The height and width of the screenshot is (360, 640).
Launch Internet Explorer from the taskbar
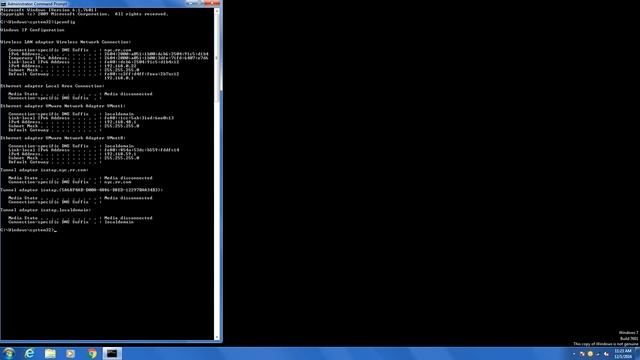click(x=29, y=353)
